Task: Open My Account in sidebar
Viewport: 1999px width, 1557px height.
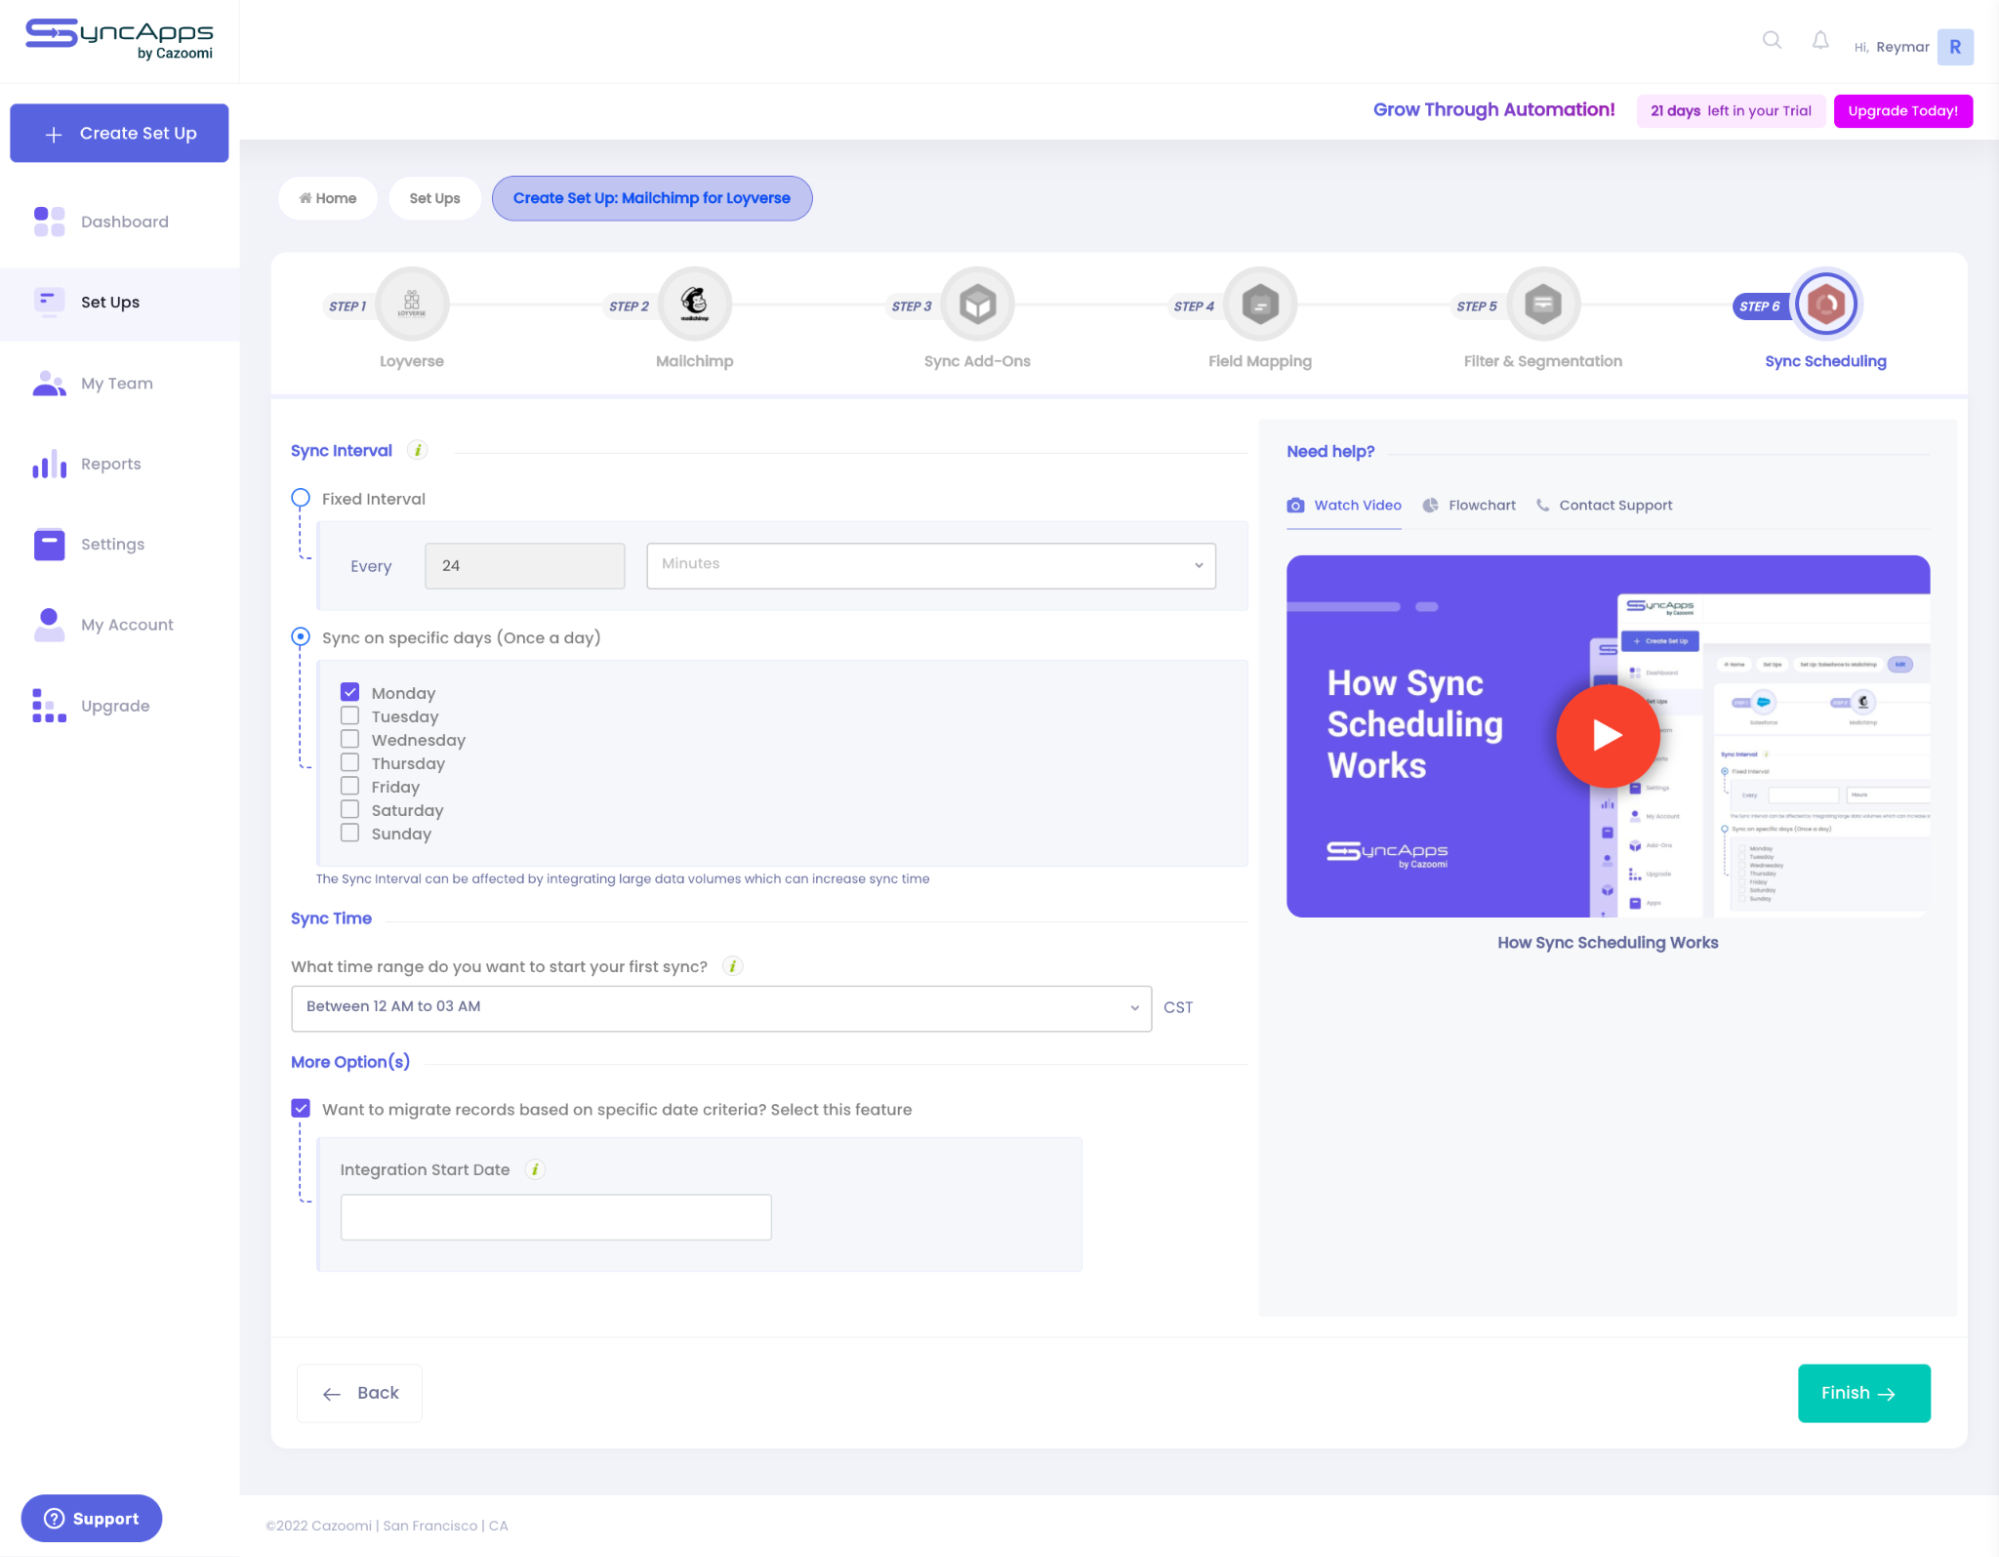Action: [120, 625]
